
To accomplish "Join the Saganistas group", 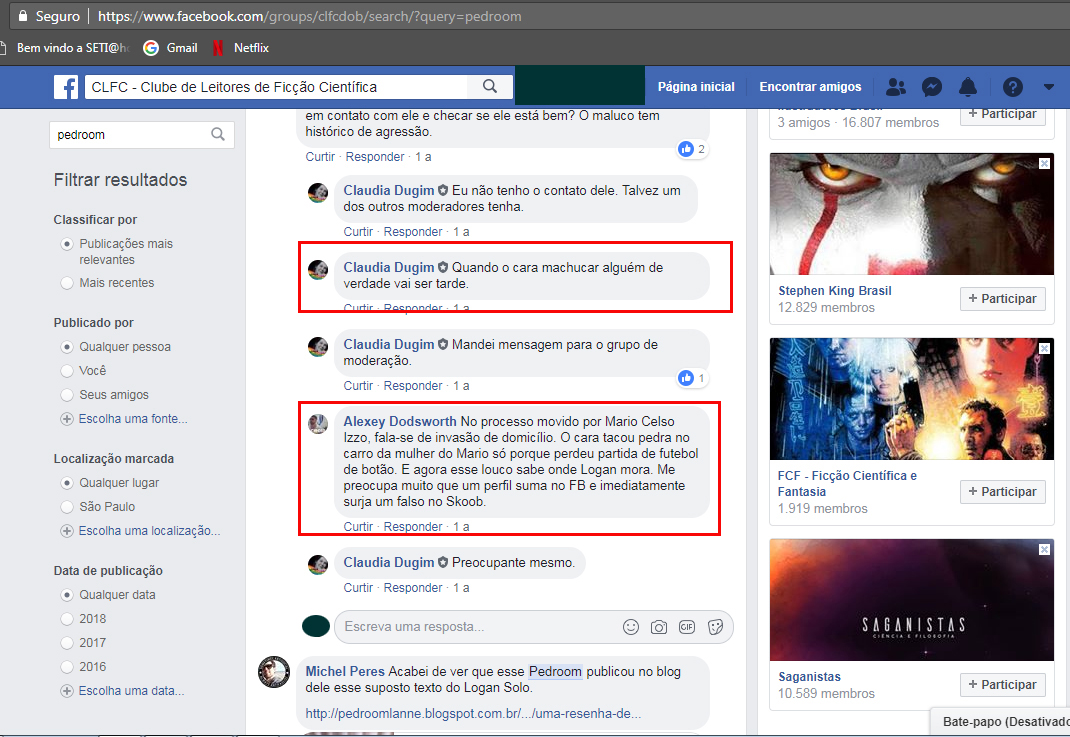I will (1002, 684).
